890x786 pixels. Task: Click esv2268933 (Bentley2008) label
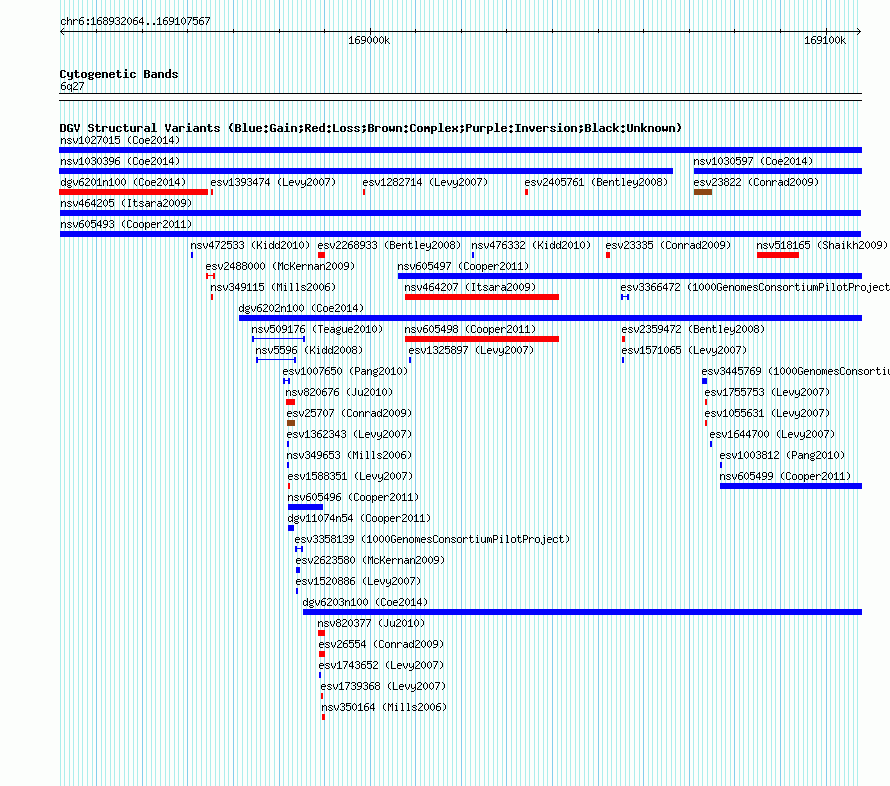389,245
